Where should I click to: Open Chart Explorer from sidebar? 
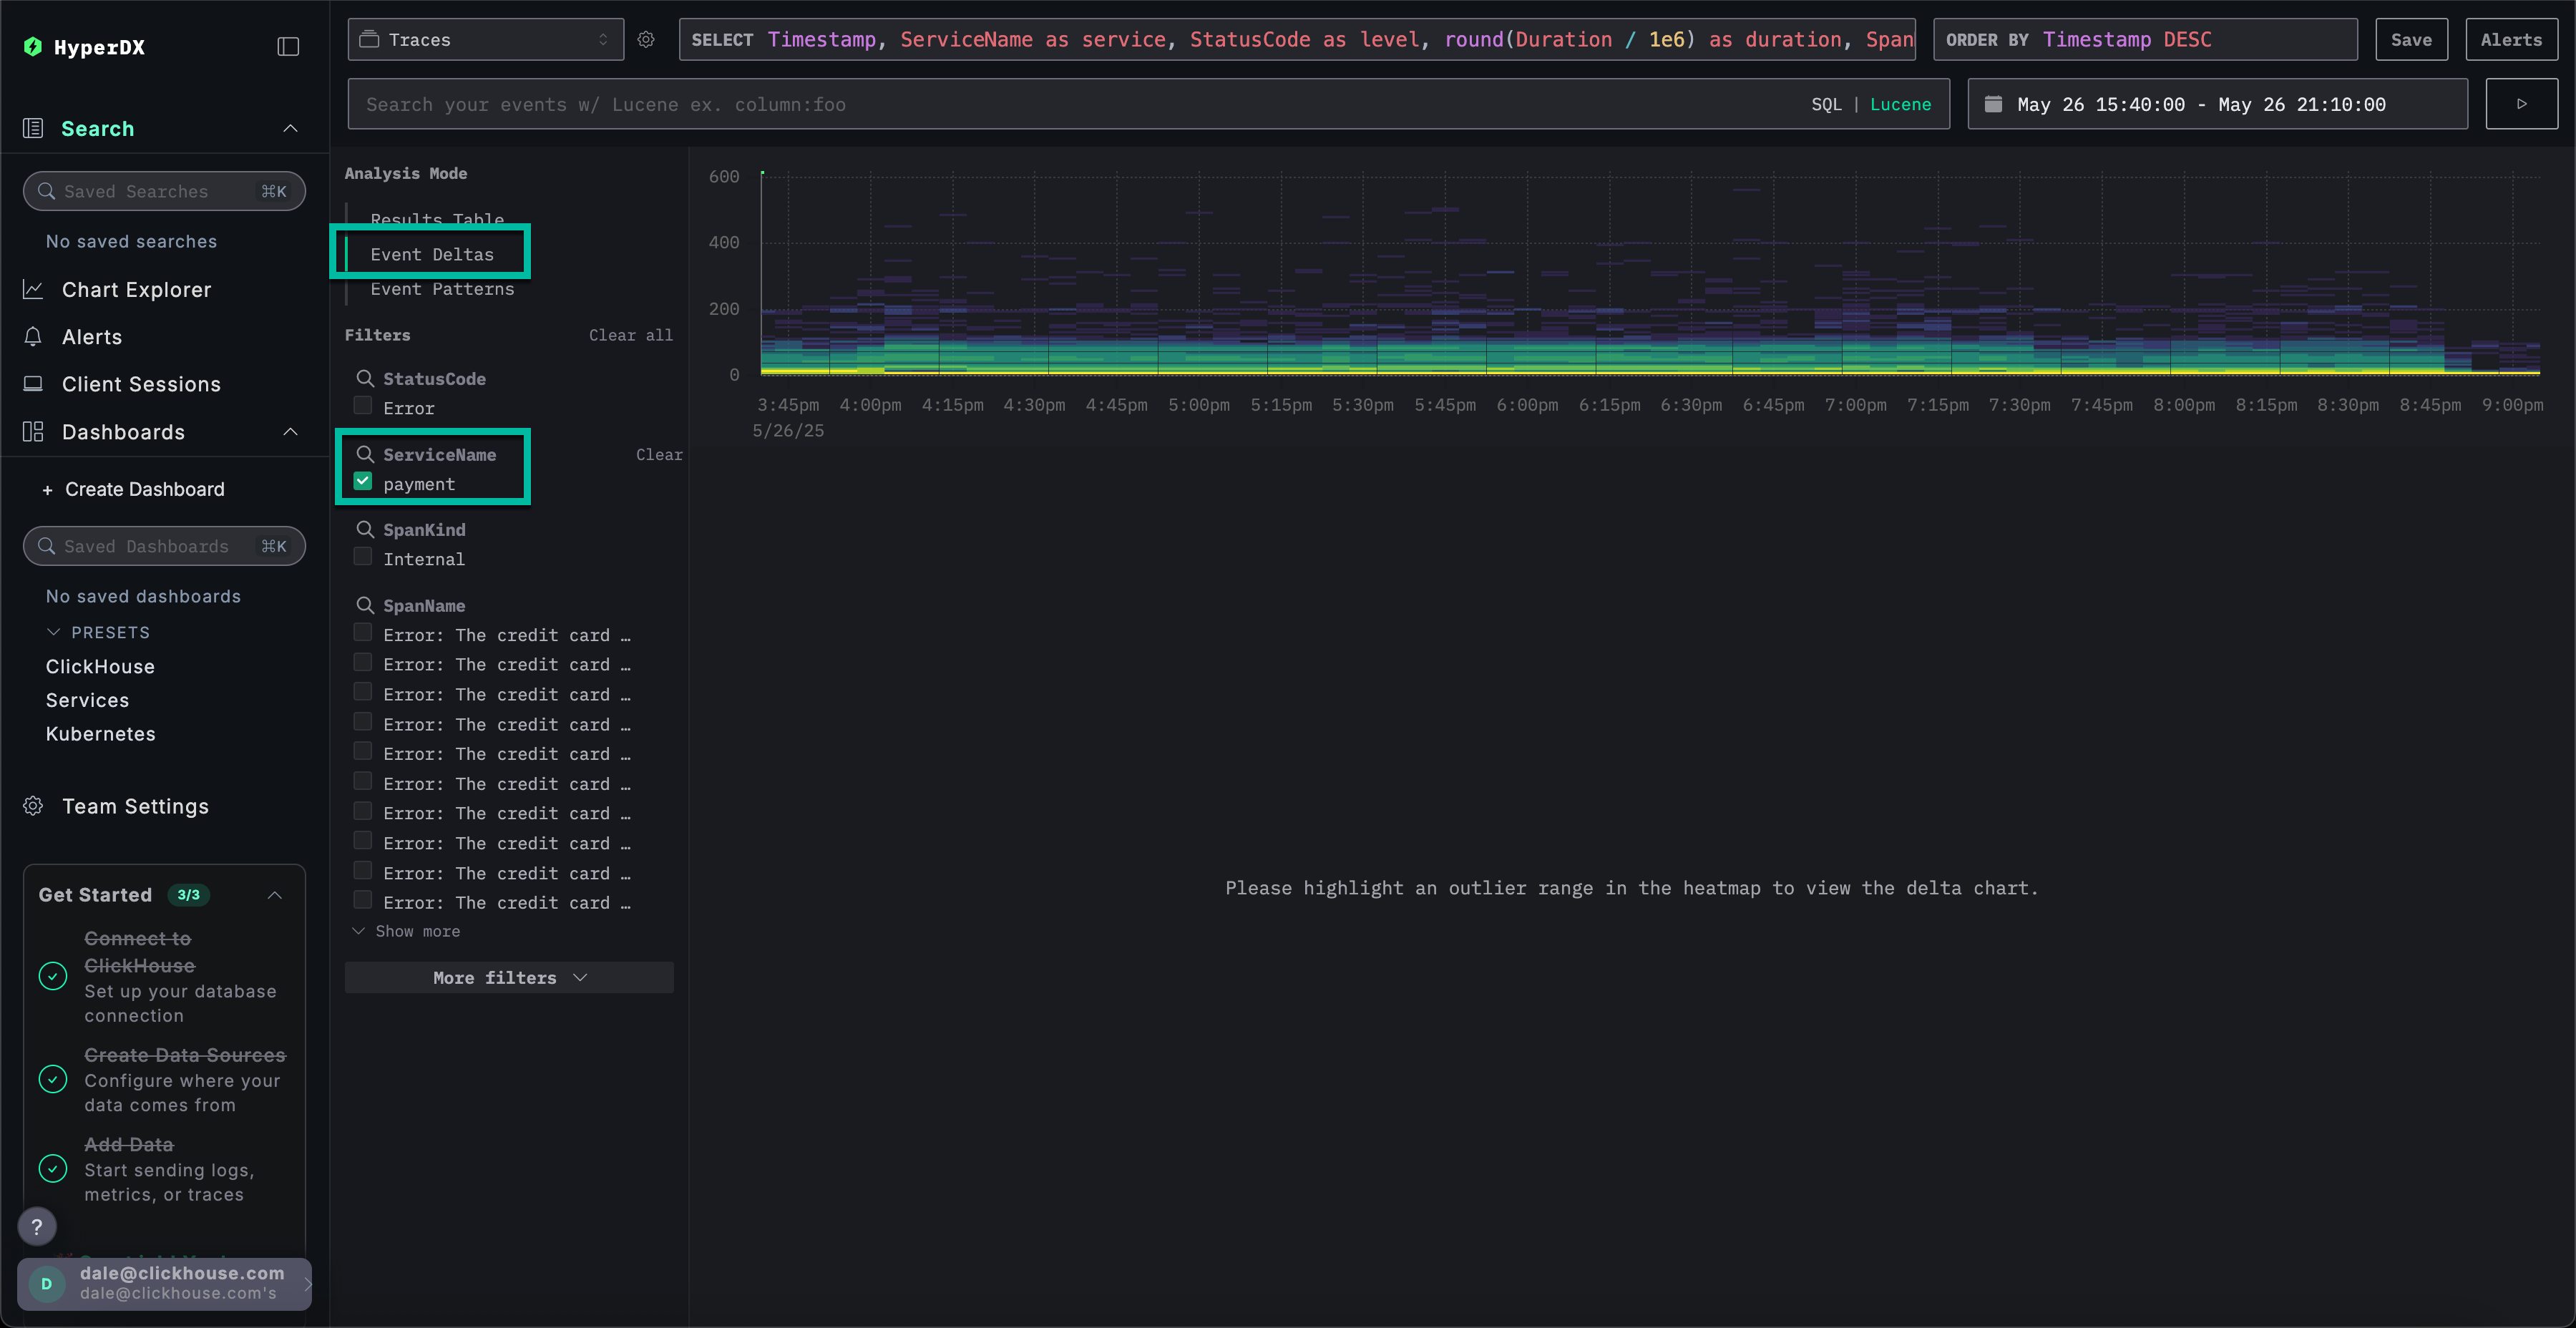(136, 290)
